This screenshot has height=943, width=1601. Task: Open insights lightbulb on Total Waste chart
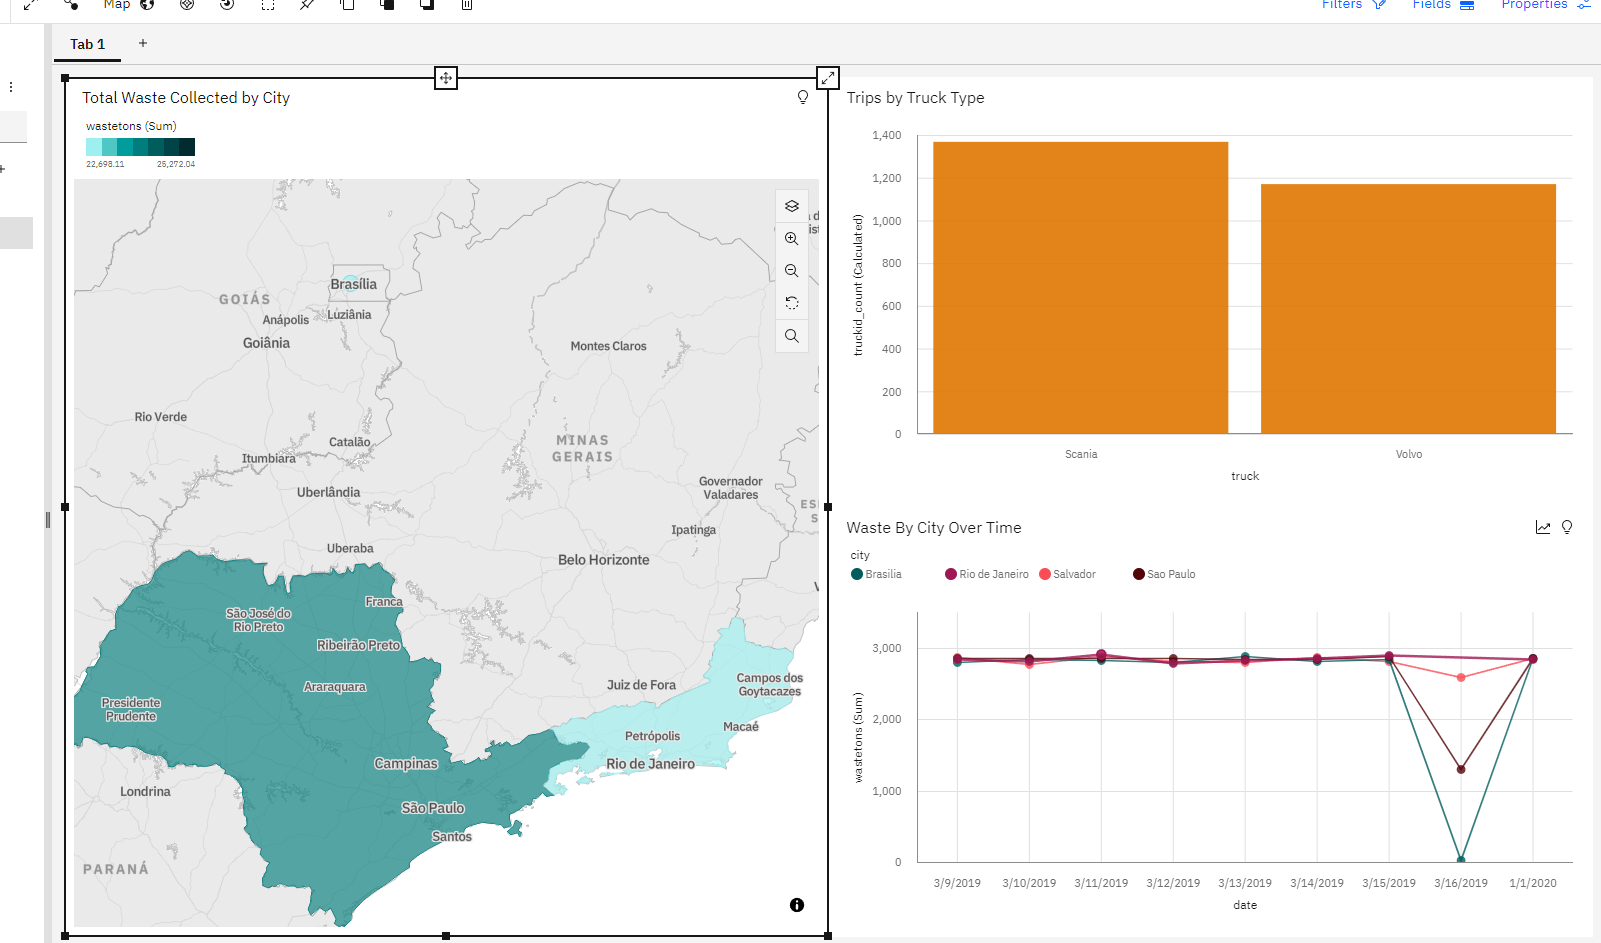801,97
